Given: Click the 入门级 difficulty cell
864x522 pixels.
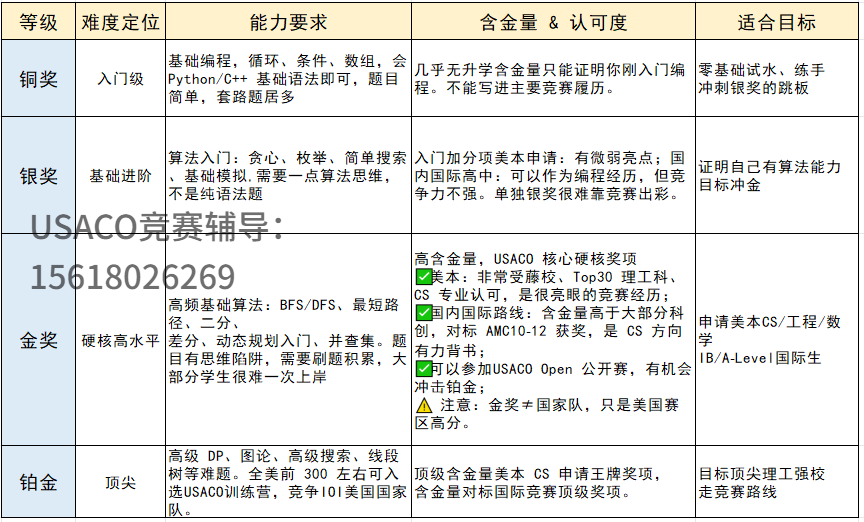Looking at the screenshot, I should [120, 78].
